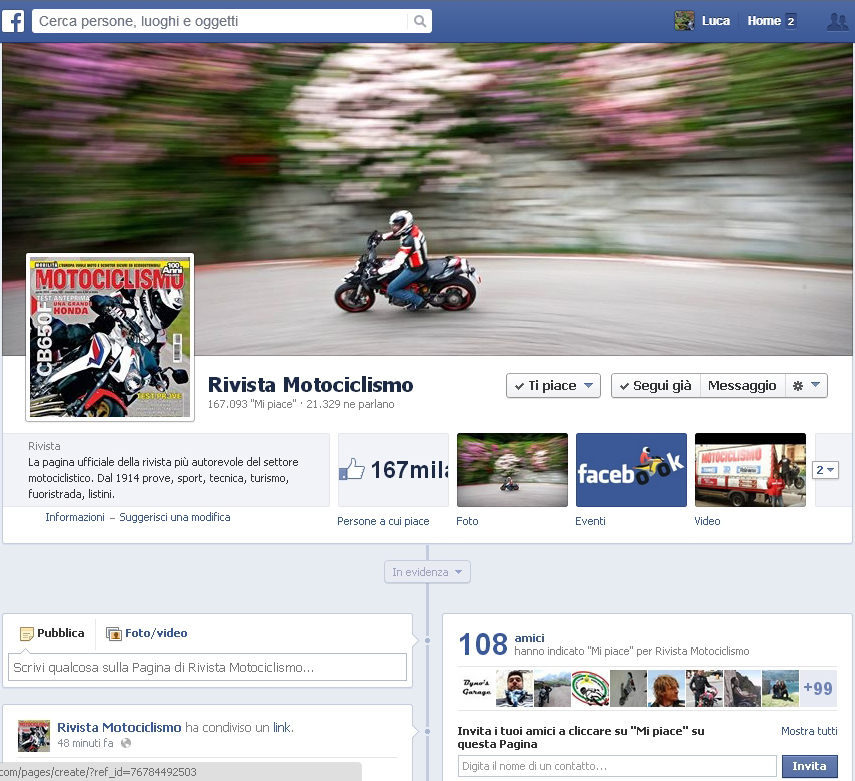Image resolution: width=855 pixels, height=781 pixels.
Task: Open the dropdown arrow beside the gear
Action: pos(816,385)
